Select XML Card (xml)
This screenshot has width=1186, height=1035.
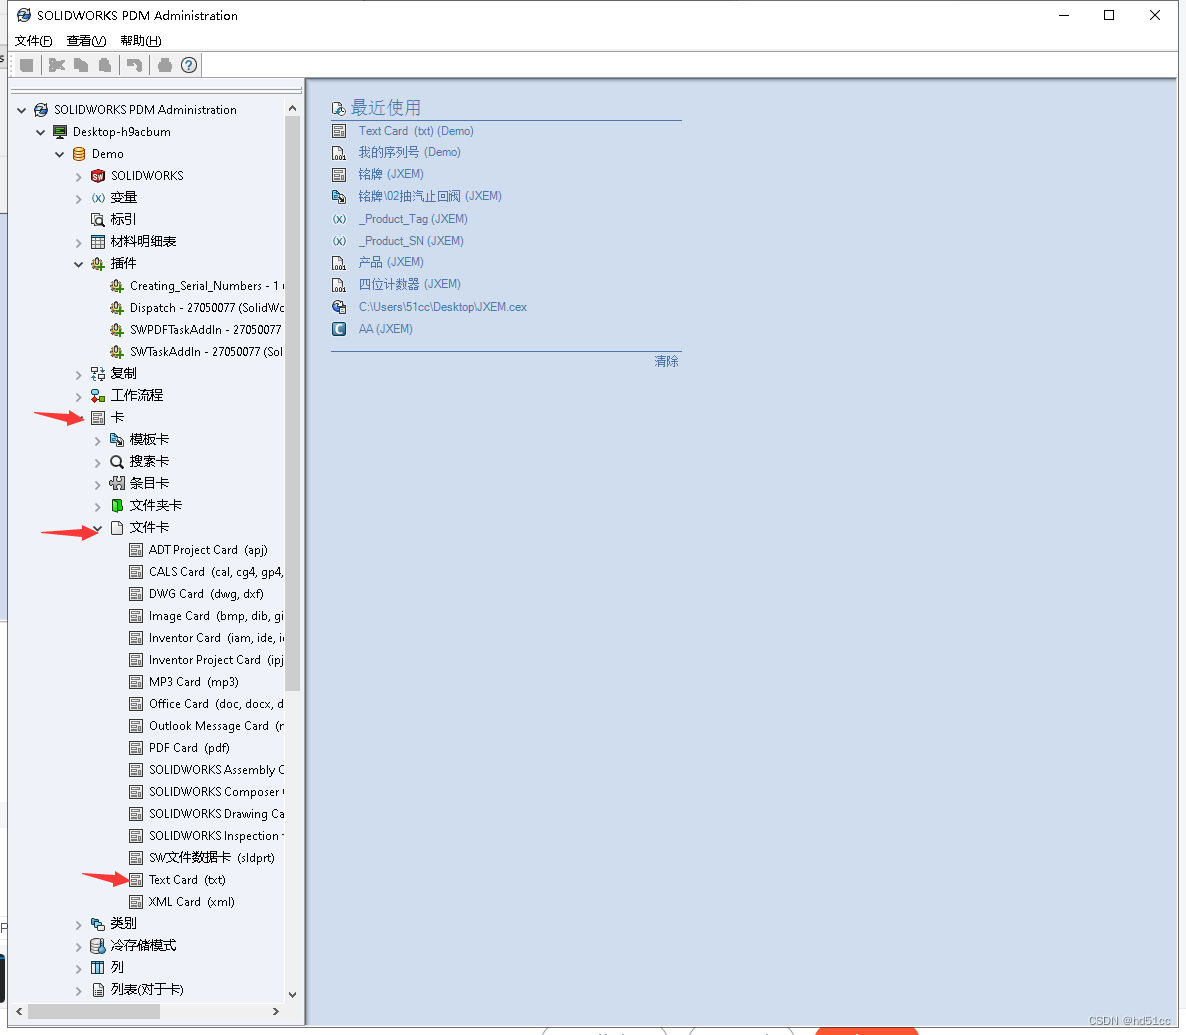click(x=191, y=902)
